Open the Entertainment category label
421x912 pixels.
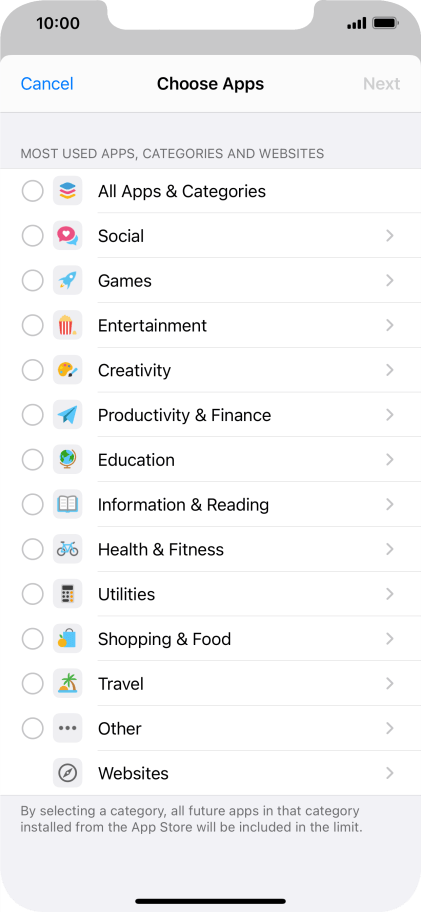click(152, 325)
